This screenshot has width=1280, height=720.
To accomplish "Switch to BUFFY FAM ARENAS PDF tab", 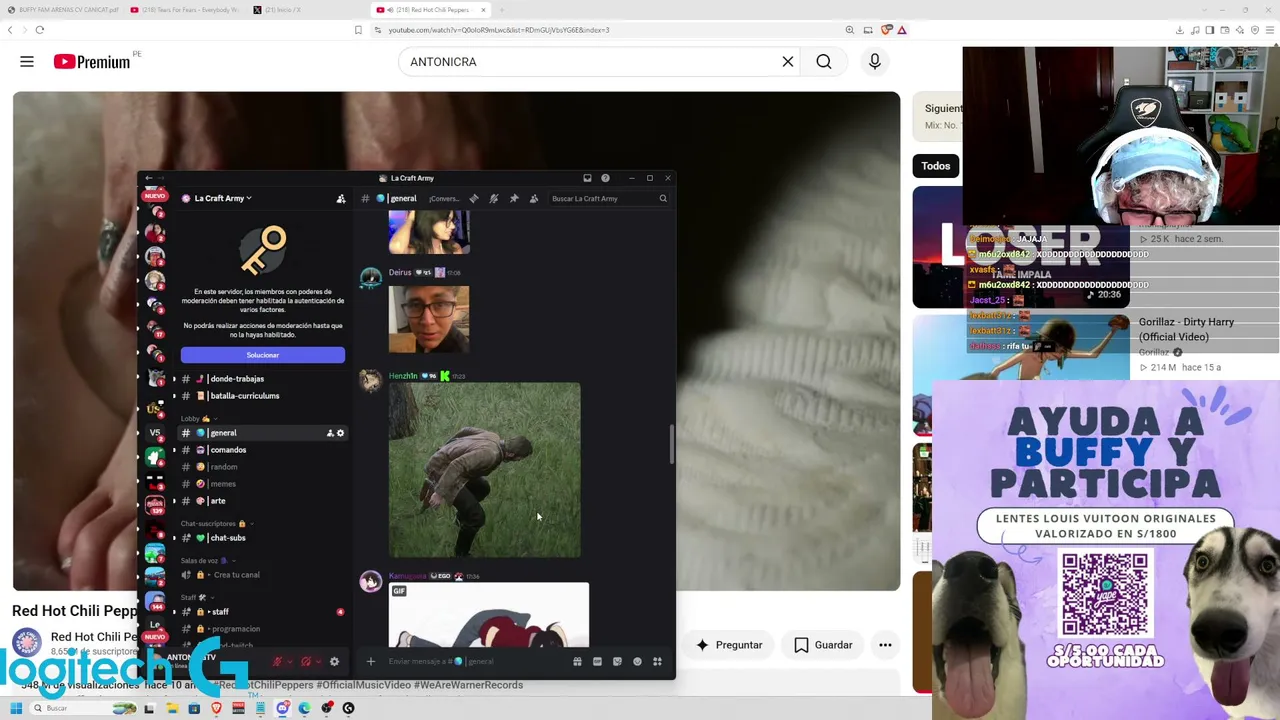I will click(x=62, y=10).
